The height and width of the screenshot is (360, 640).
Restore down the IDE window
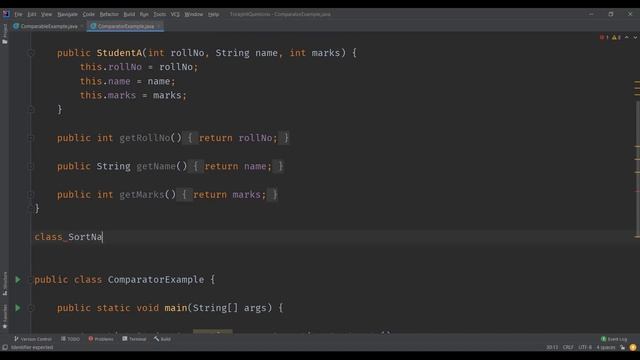click(x=611, y=14)
